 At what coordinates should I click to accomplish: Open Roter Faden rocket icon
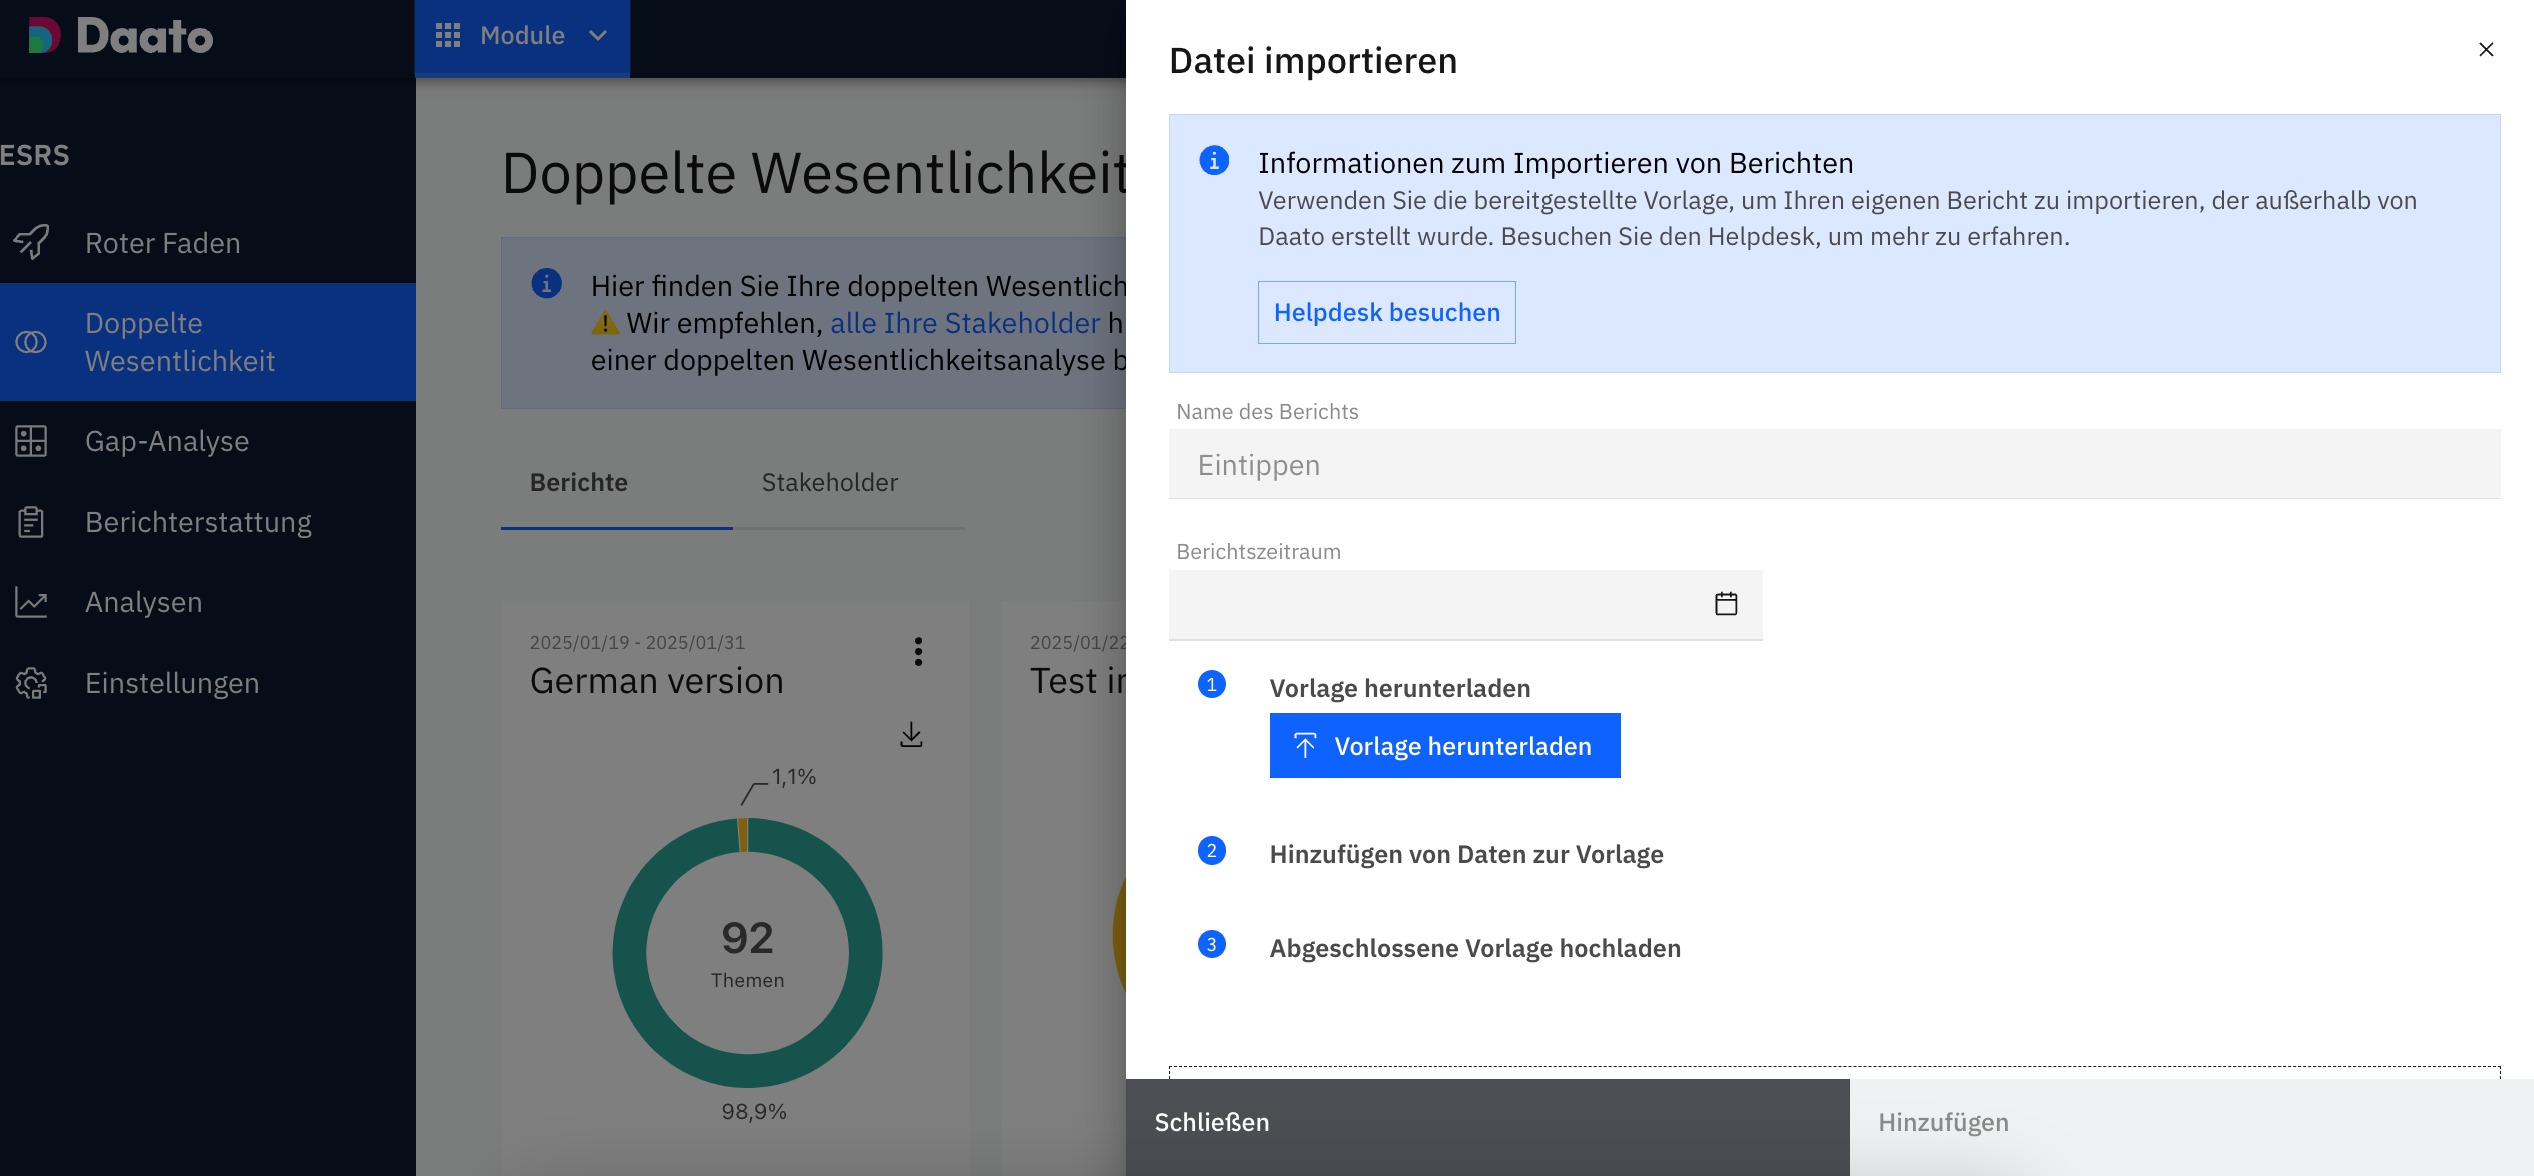coord(31,242)
